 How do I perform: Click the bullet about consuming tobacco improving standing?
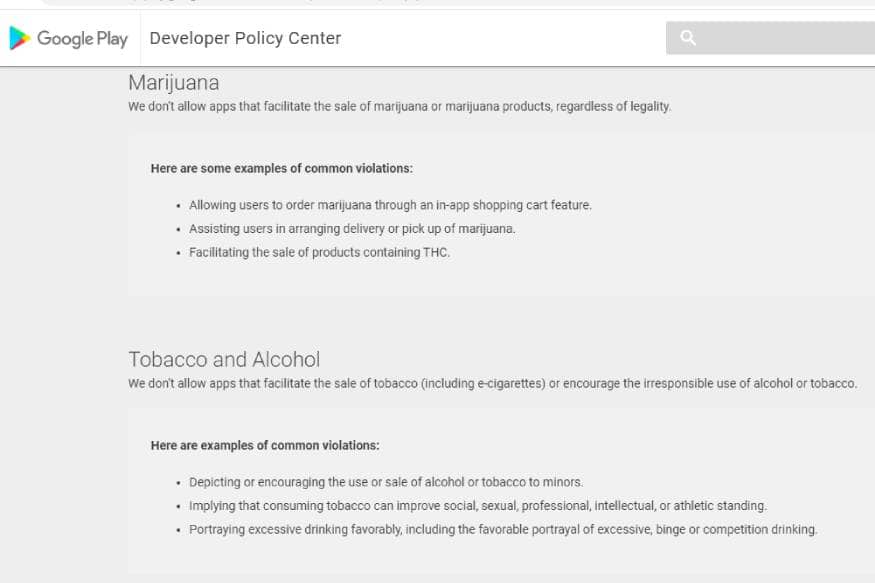click(478, 506)
